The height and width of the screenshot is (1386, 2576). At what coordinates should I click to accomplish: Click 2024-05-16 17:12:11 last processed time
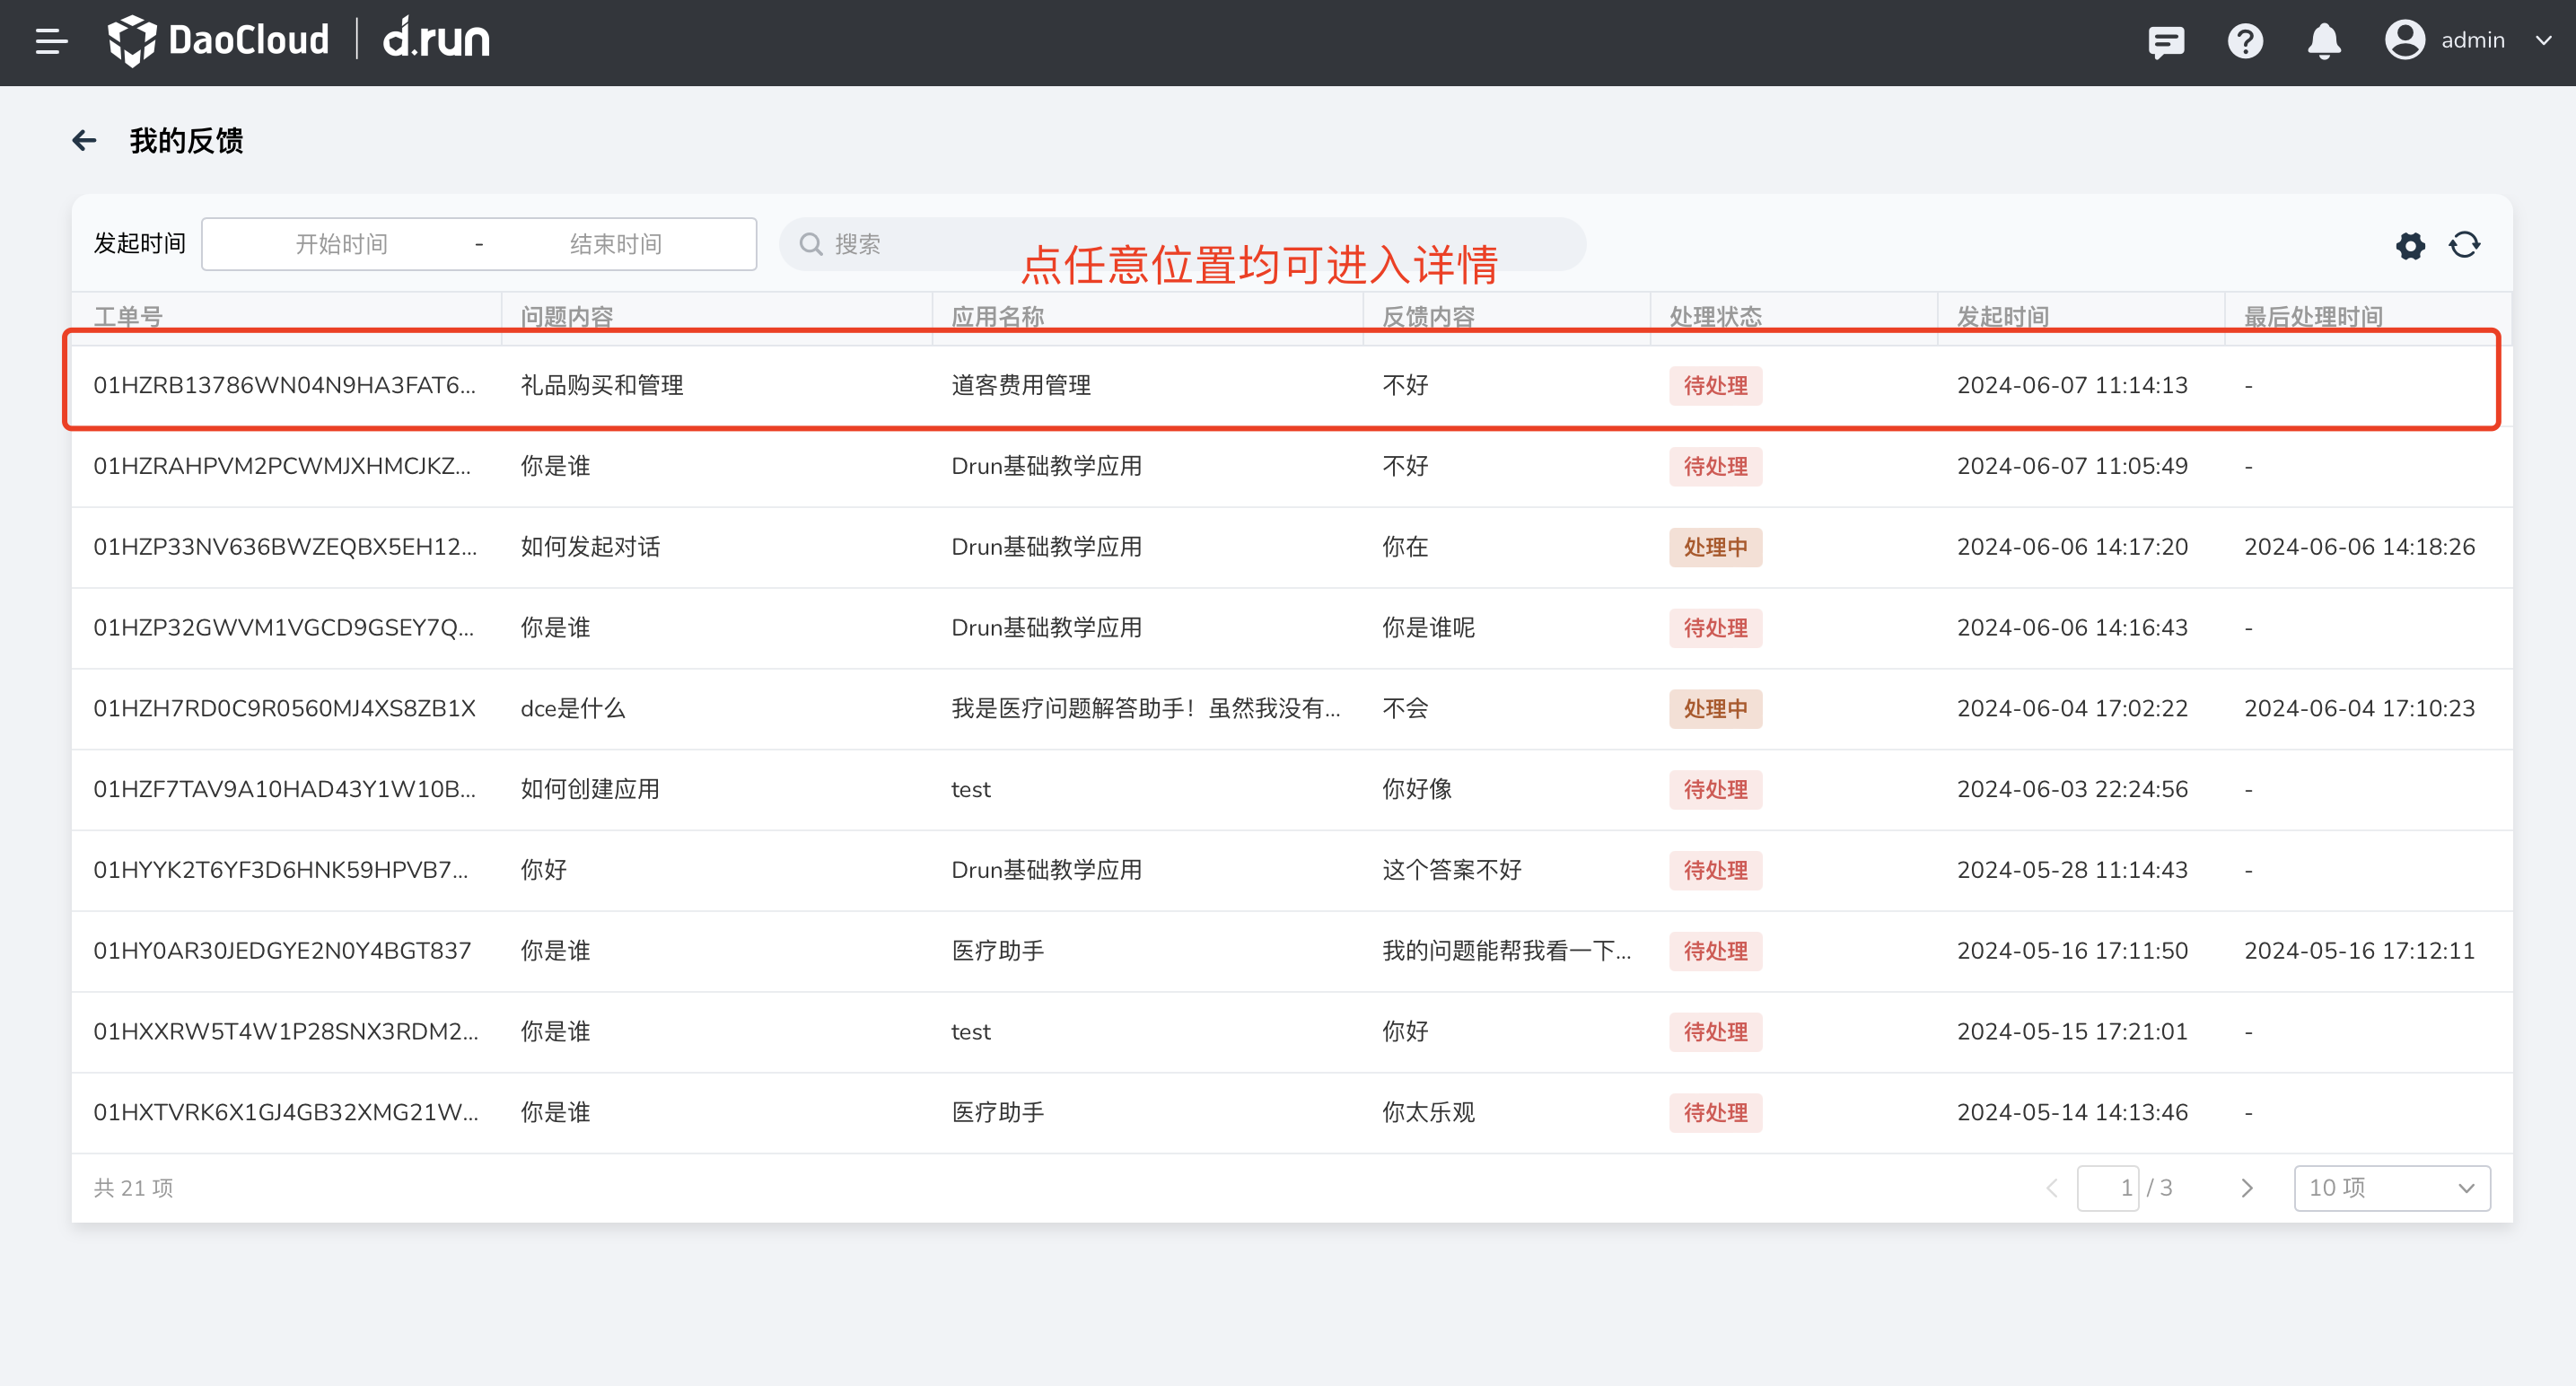tap(2359, 951)
